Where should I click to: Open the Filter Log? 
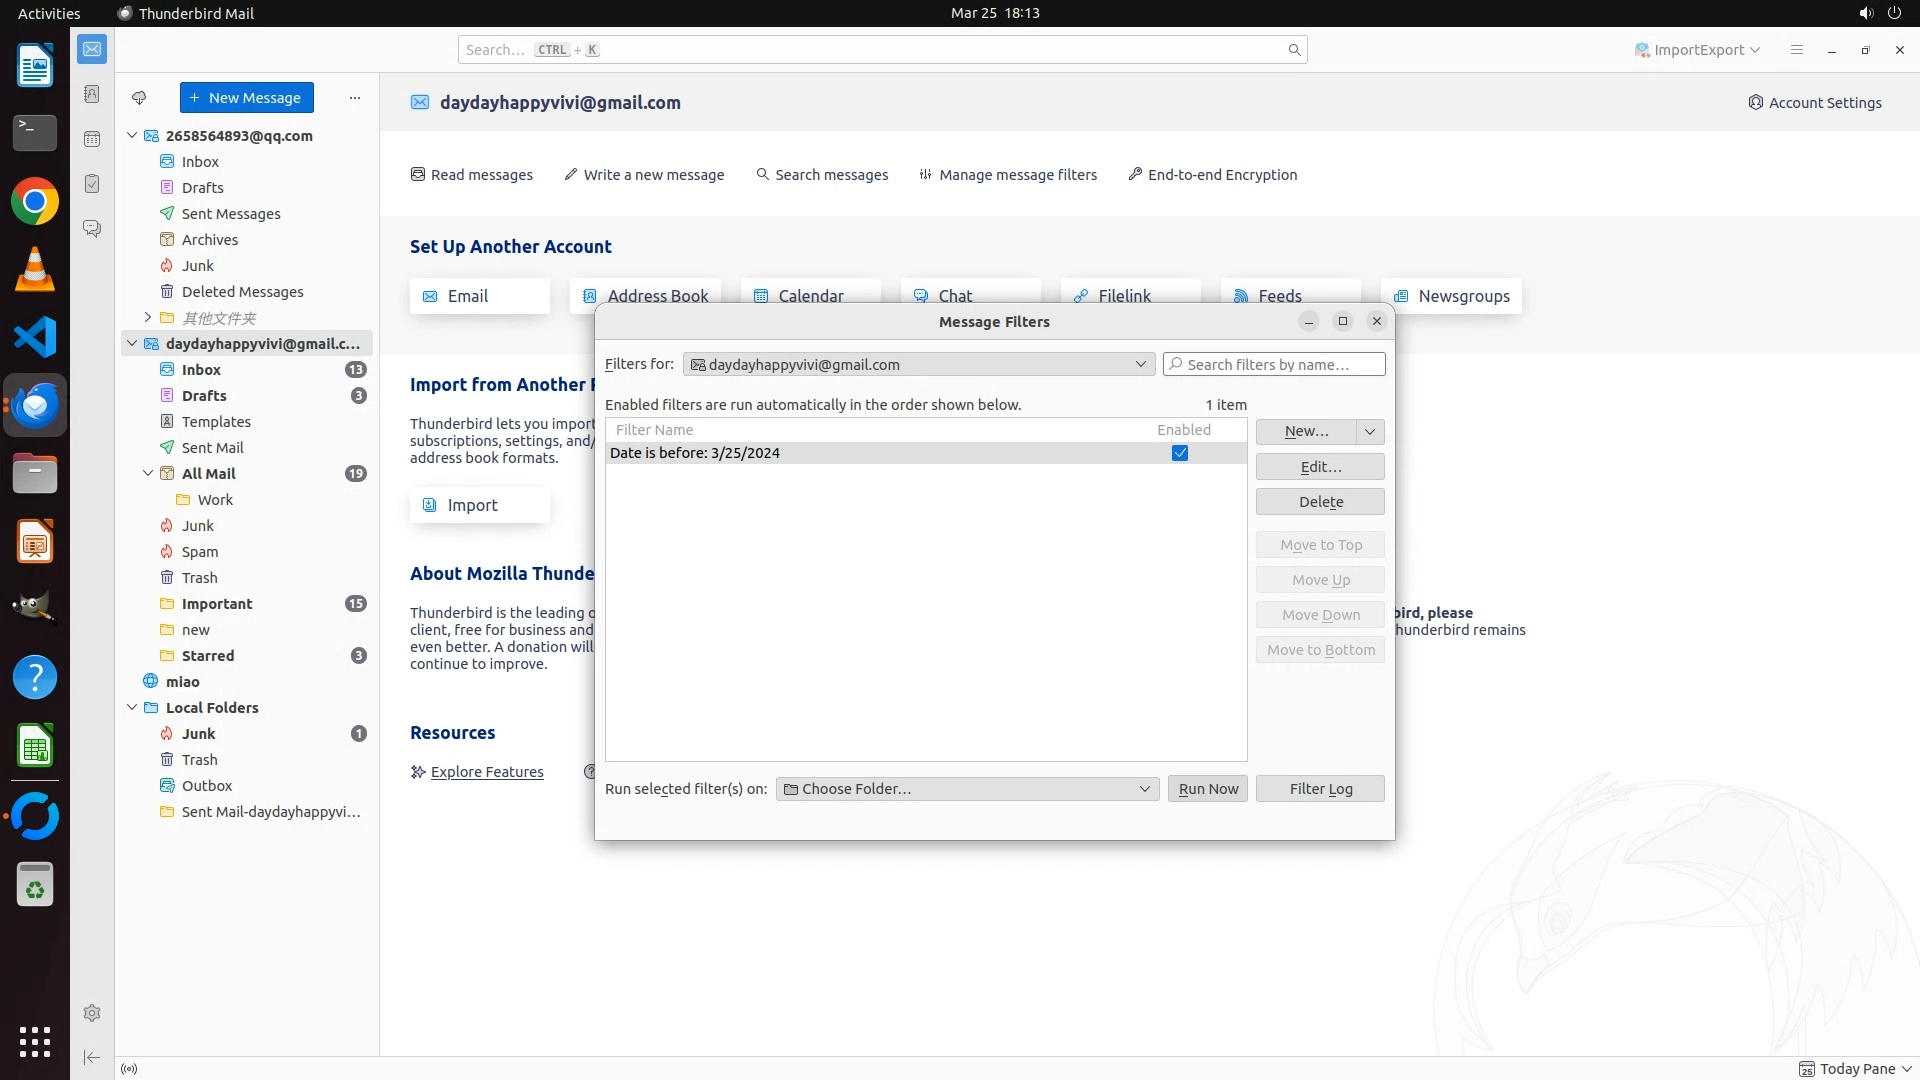click(1320, 789)
